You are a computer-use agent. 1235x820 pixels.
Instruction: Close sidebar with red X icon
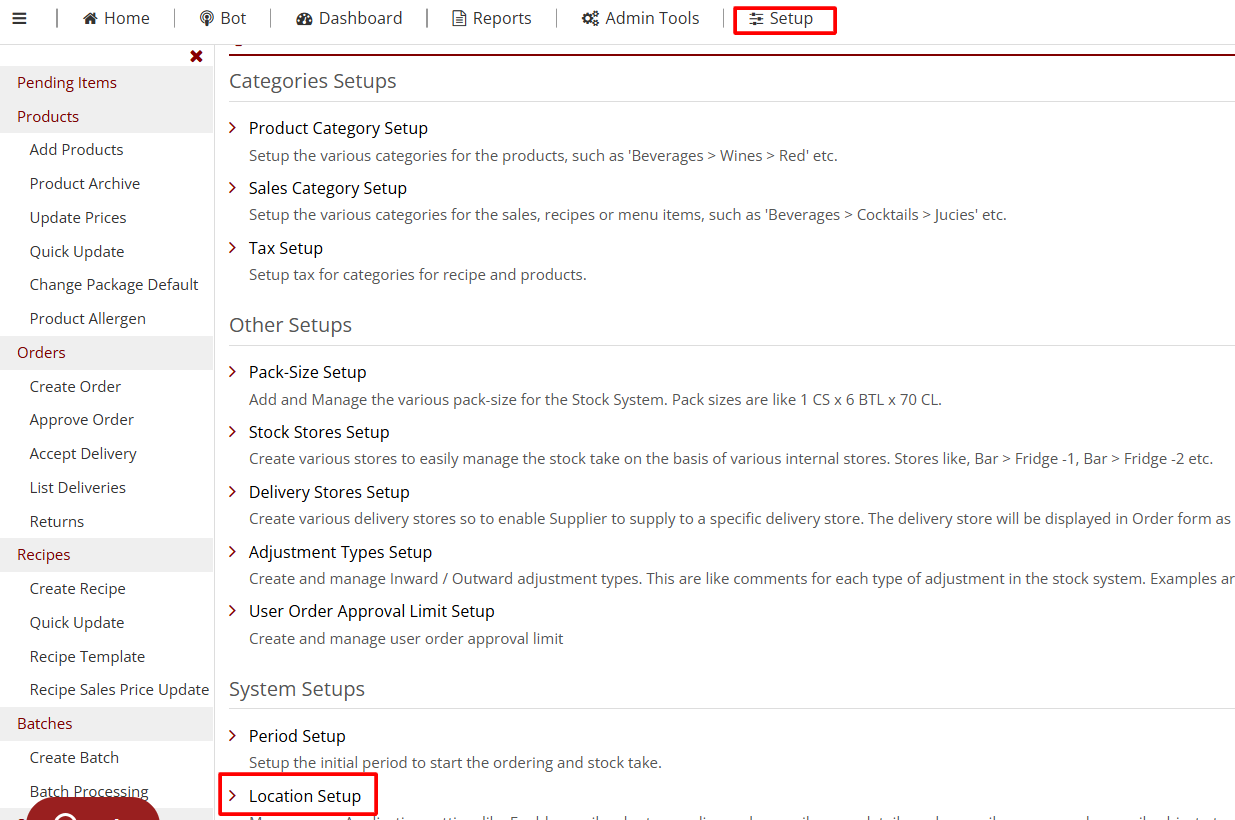[196, 56]
